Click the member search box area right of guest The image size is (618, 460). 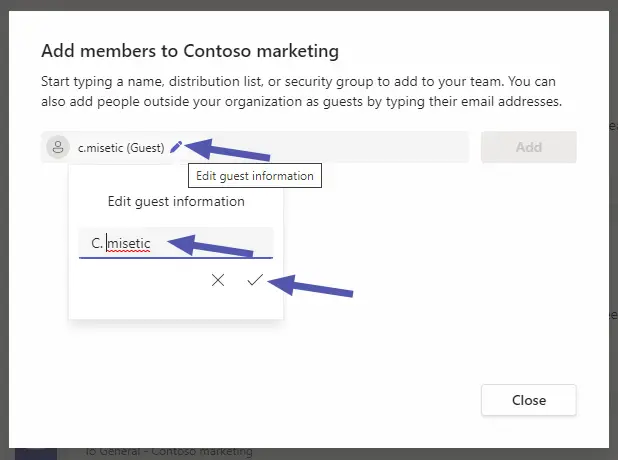[x=327, y=147]
